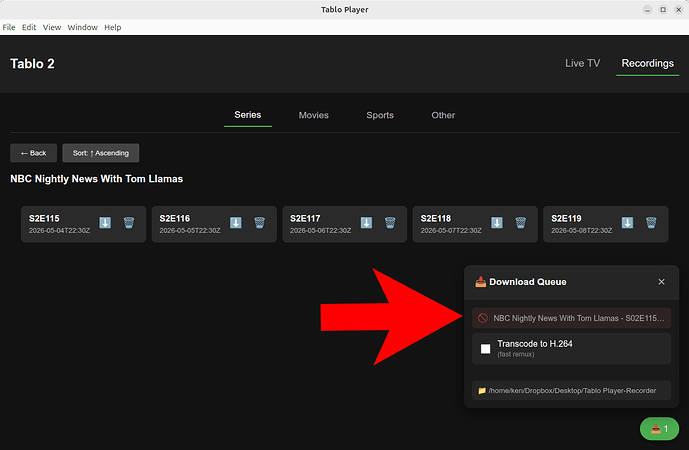Switch to the Other tab

coord(443,115)
